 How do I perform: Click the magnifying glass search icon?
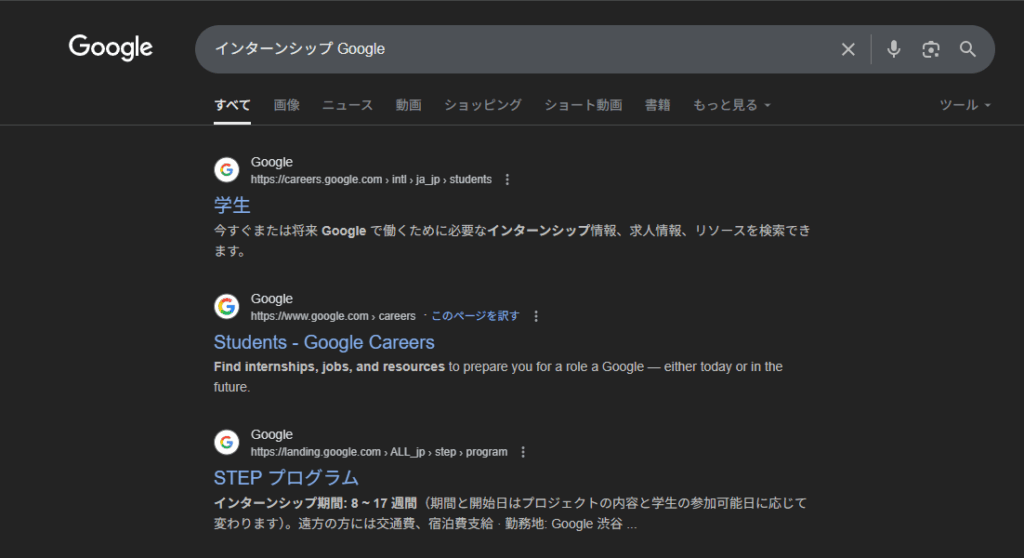[967, 49]
